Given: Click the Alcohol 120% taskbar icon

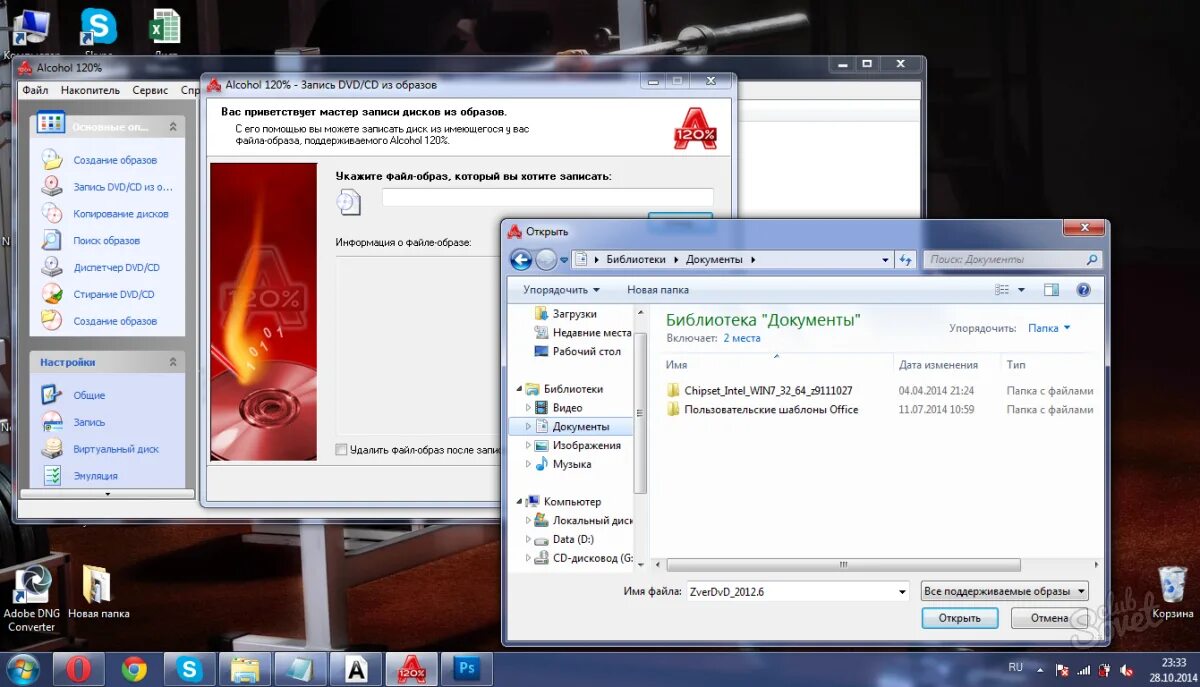Looking at the screenshot, I should point(411,669).
